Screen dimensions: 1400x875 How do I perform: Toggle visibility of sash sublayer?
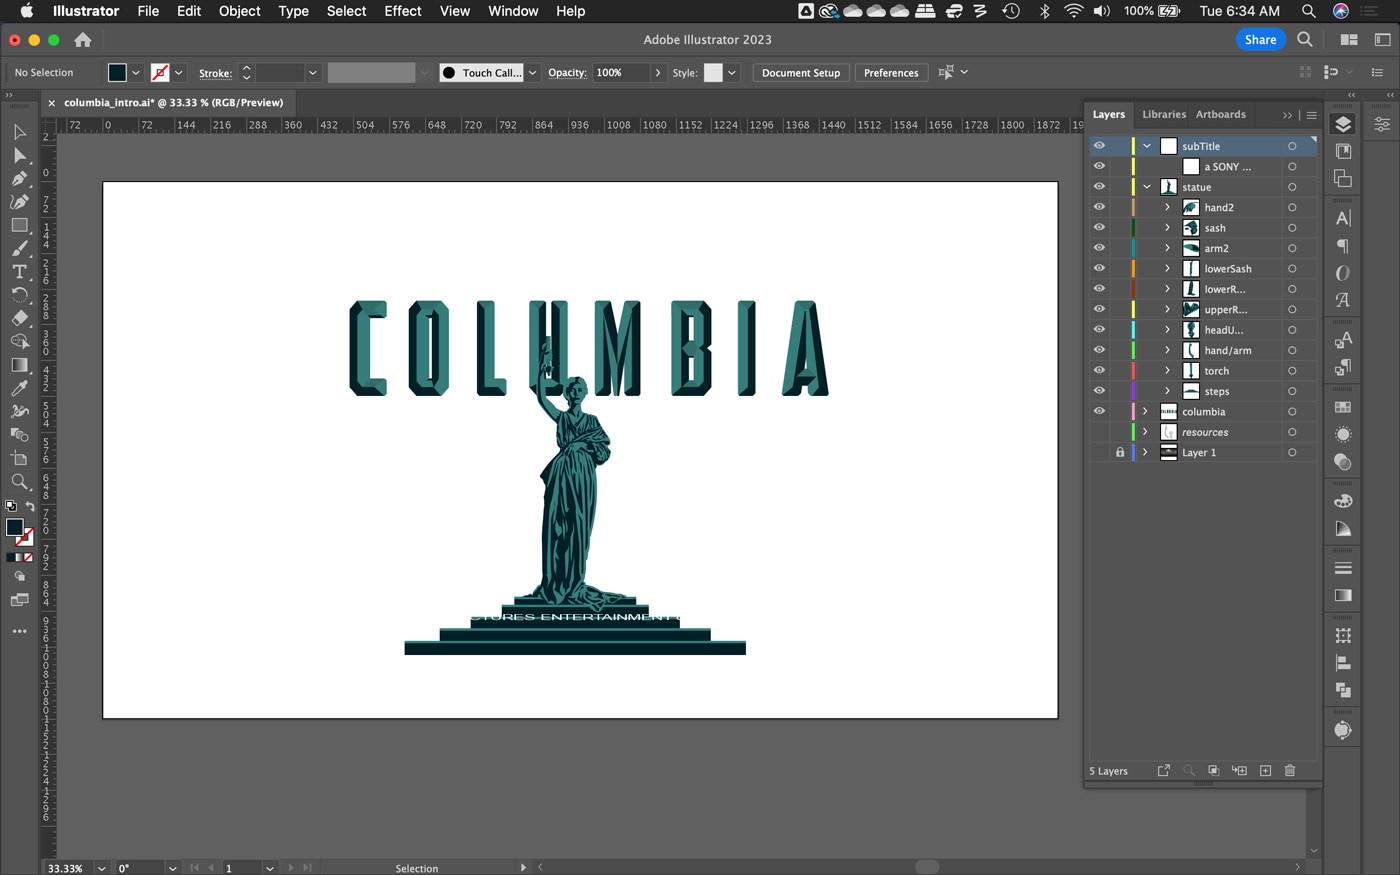click(x=1099, y=228)
